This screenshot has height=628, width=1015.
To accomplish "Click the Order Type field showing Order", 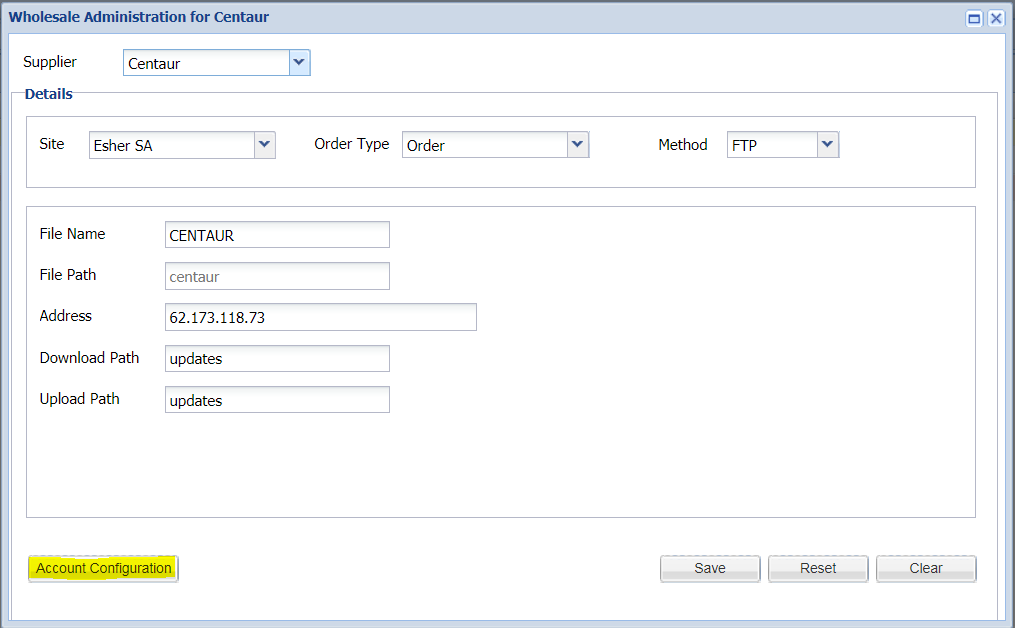I will [x=485, y=145].
